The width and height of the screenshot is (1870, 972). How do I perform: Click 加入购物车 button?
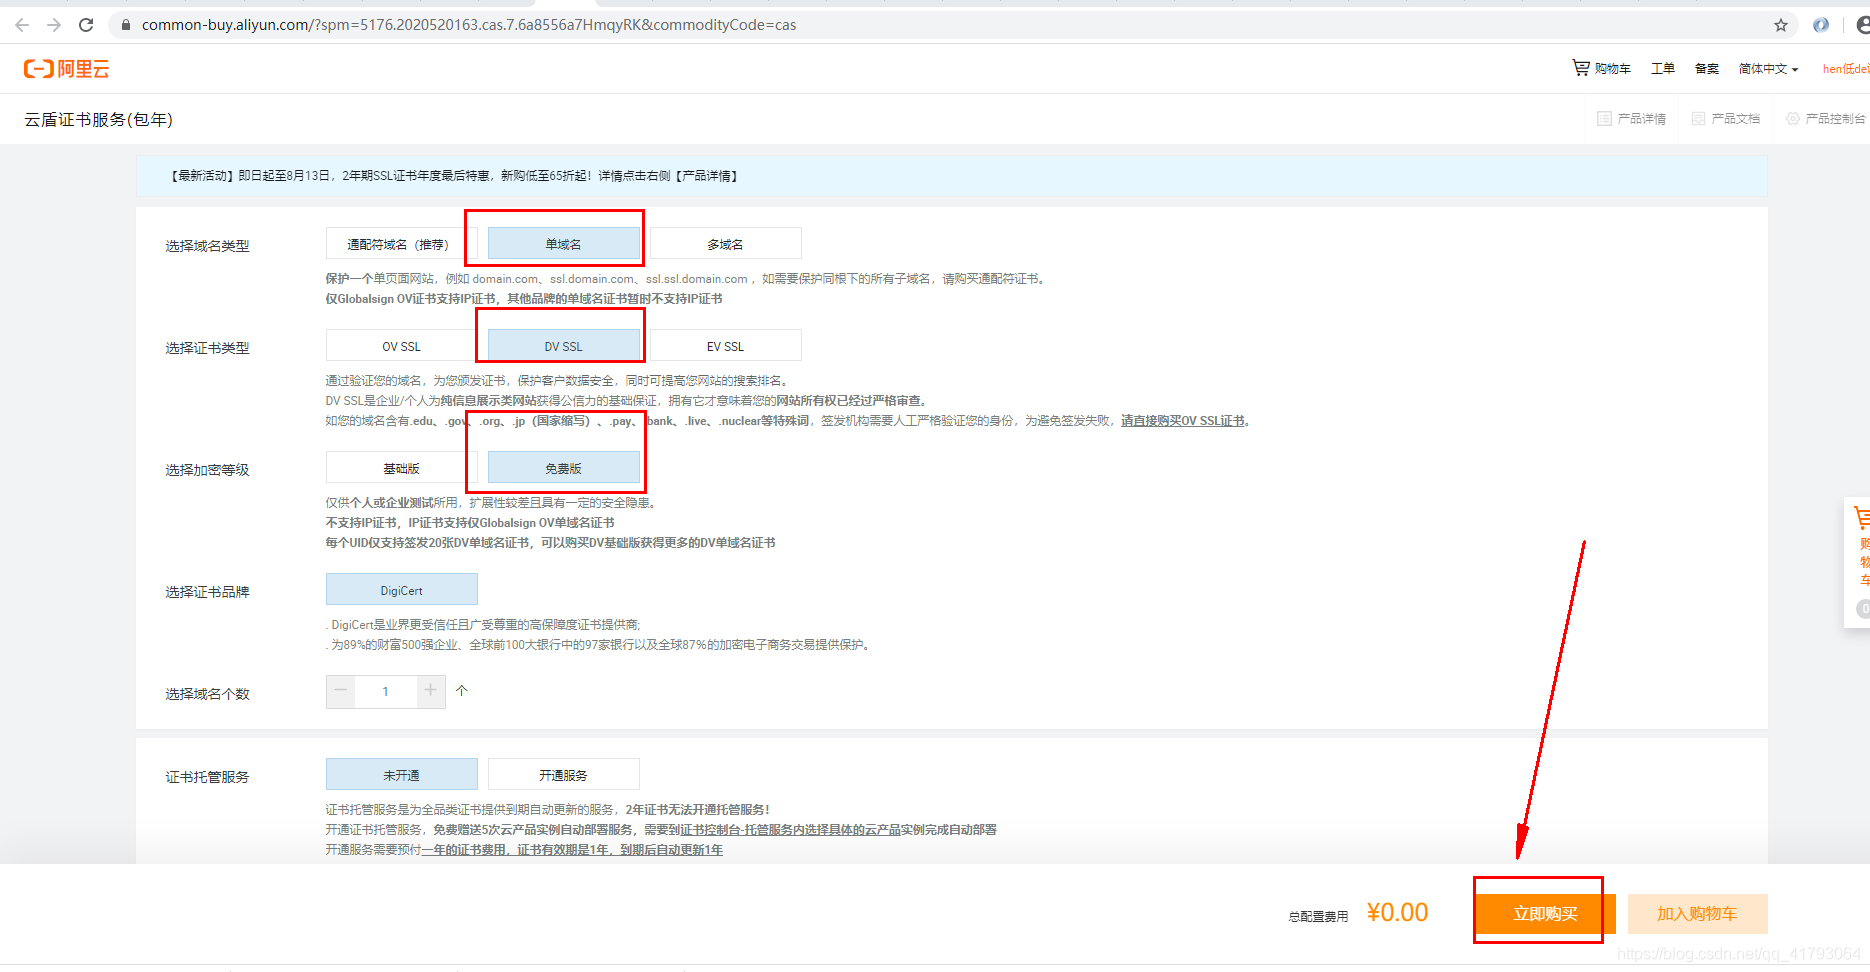tap(1697, 913)
